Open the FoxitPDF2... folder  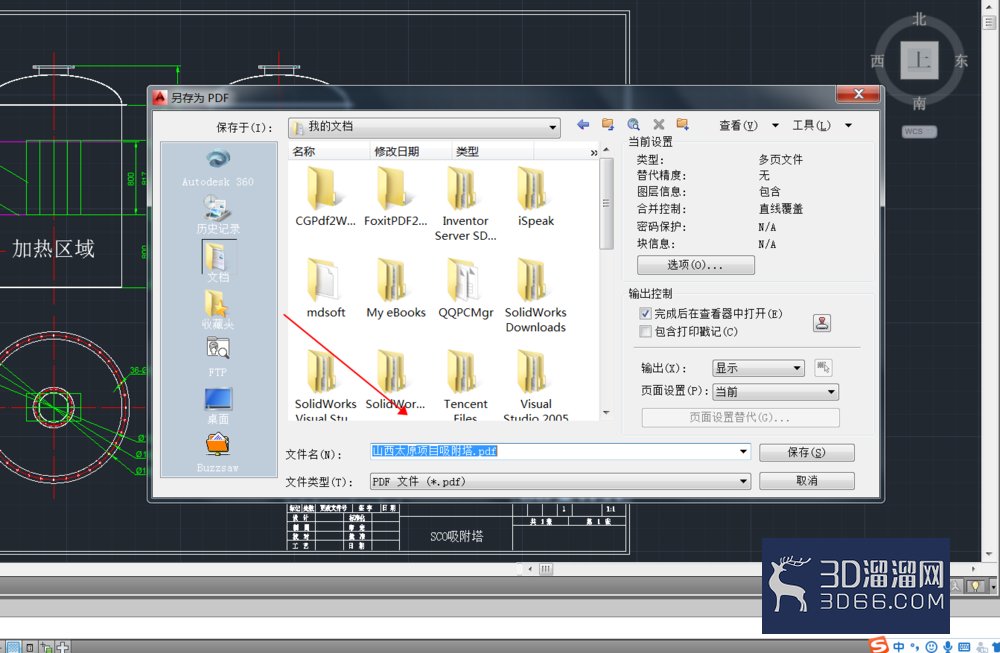[395, 196]
